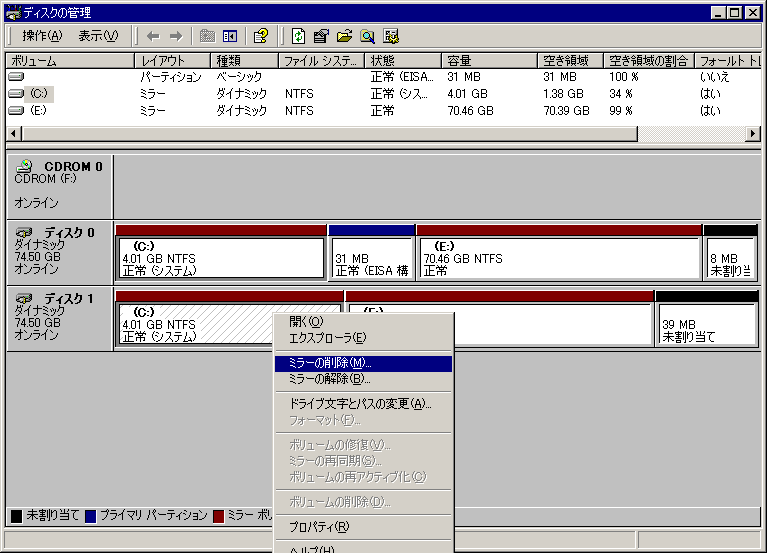The image size is (767, 553).
Task: Click the back arrow toolbar icon
Action: coord(153,36)
